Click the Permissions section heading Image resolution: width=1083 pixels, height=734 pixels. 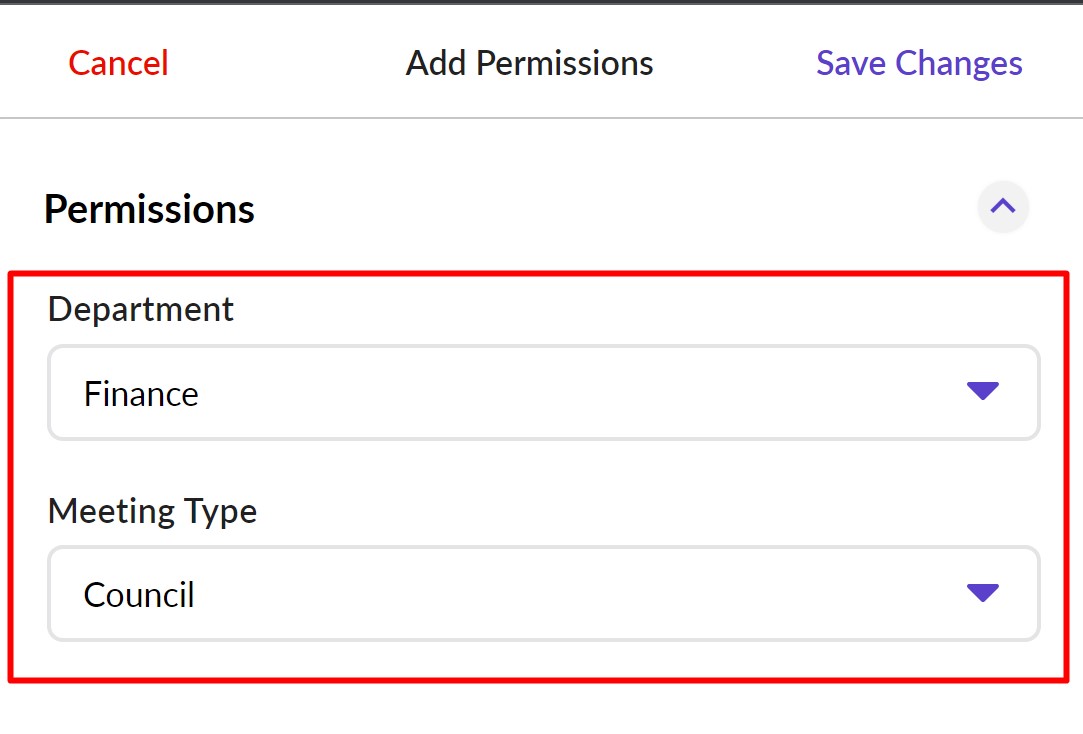tap(150, 209)
